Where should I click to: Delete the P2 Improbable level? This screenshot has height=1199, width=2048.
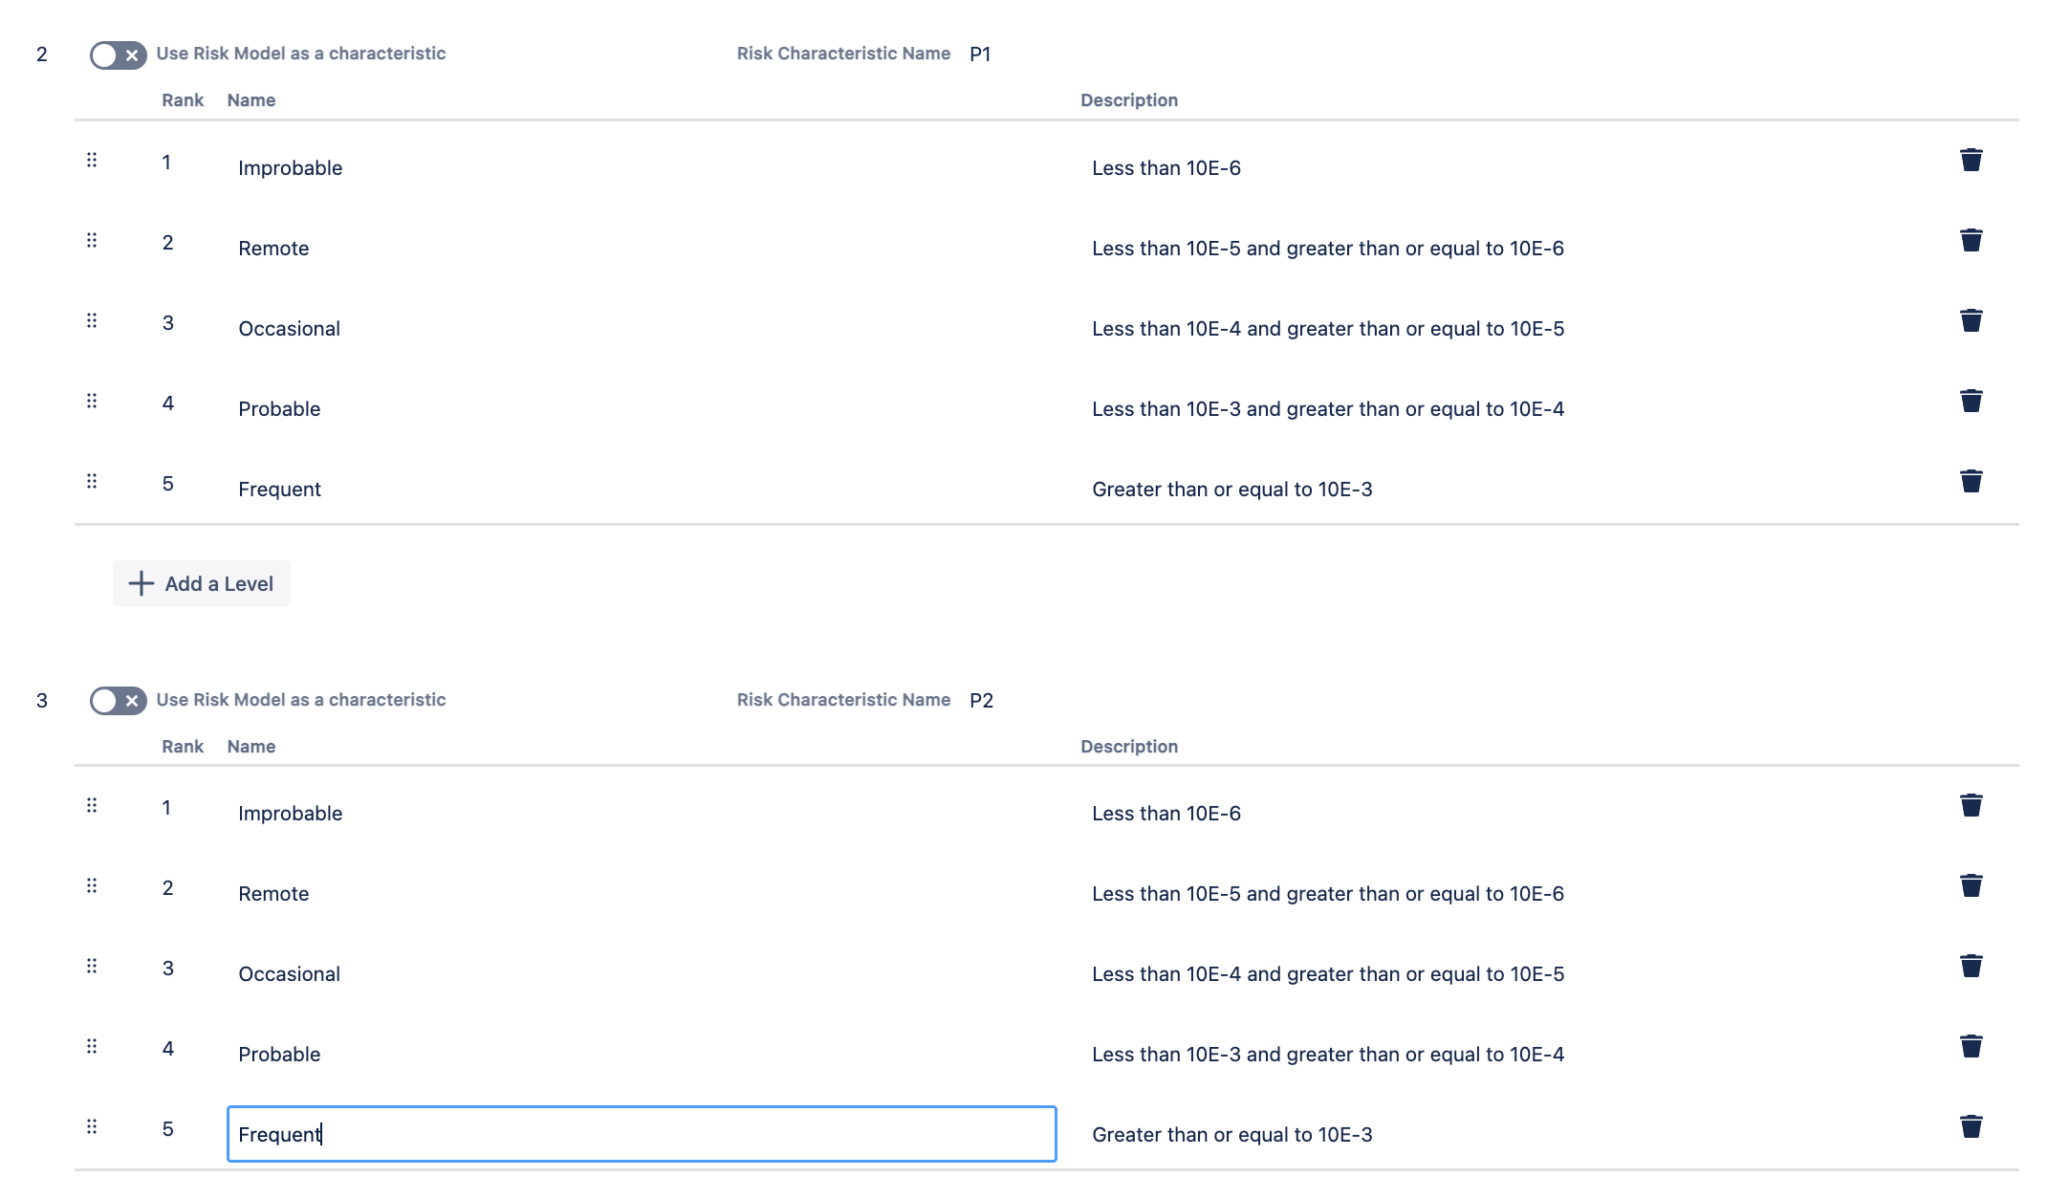[1970, 805]
